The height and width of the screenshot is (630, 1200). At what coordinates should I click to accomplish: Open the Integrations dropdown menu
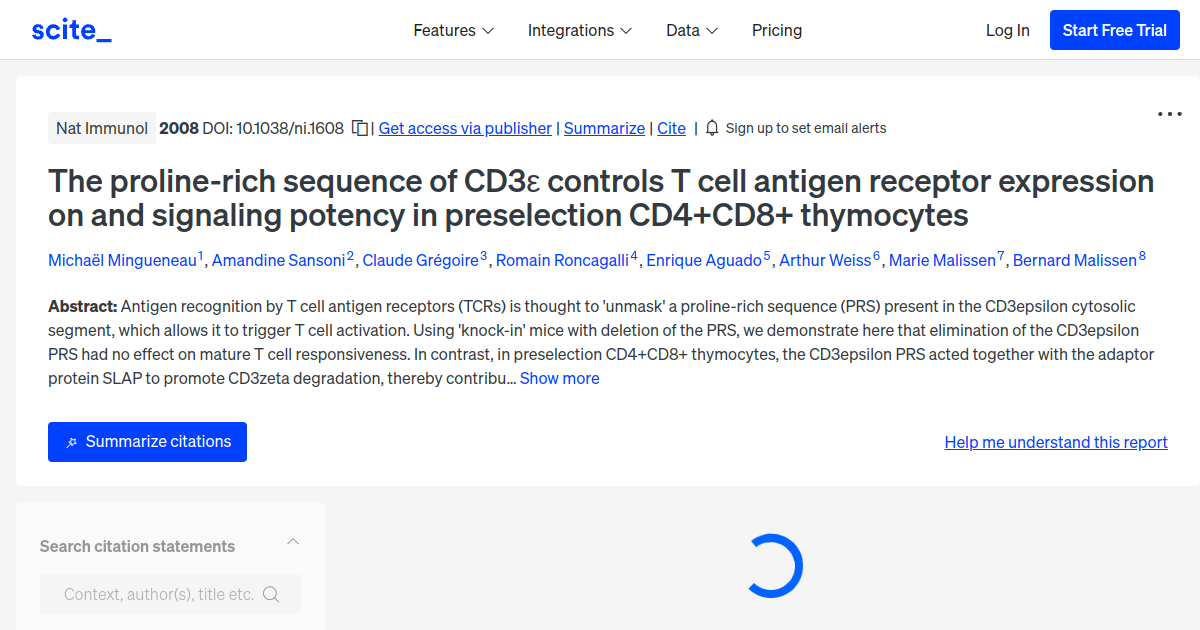[580, 30]
